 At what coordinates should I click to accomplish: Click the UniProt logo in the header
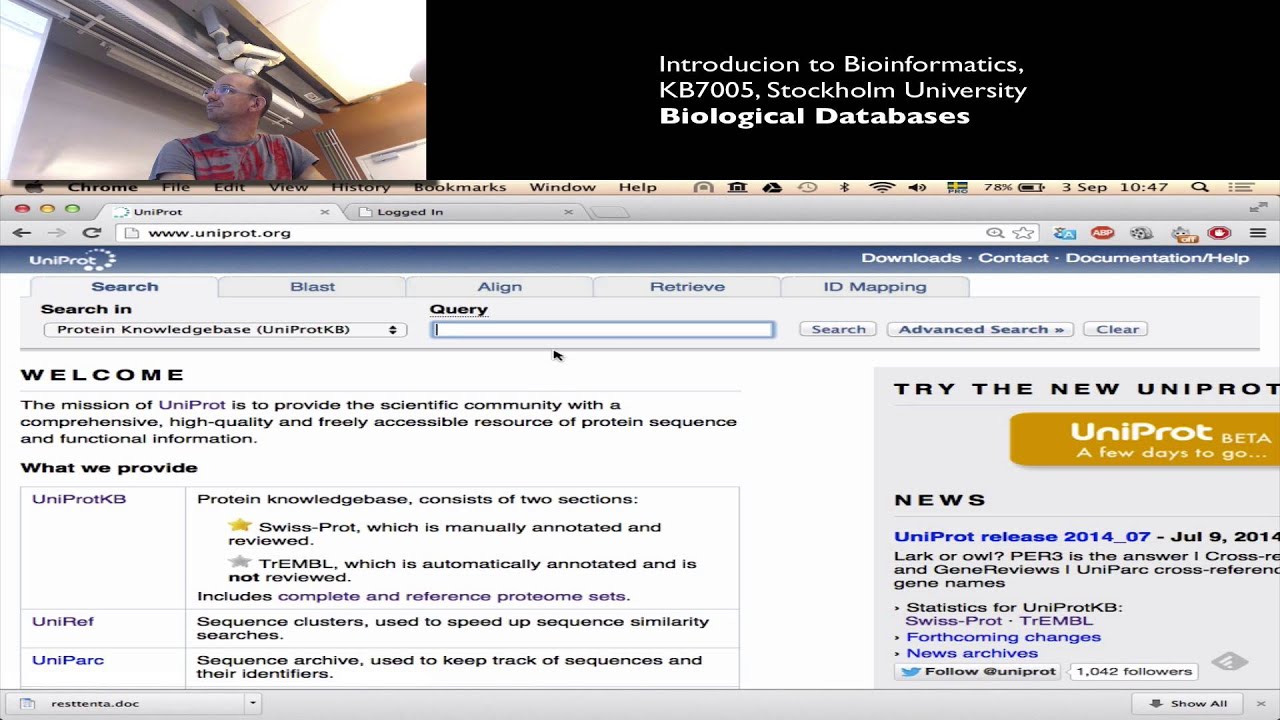tap(72, 260)
